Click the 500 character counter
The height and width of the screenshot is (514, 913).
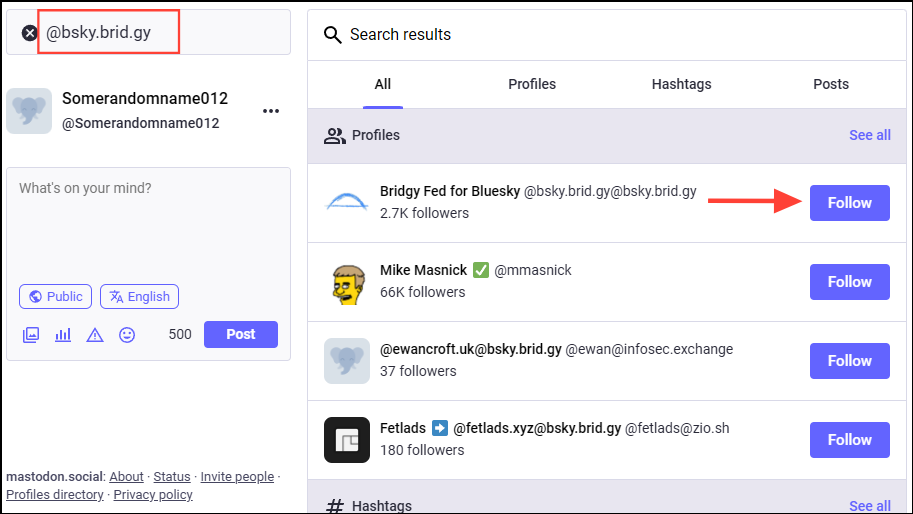tap(180, 334)
